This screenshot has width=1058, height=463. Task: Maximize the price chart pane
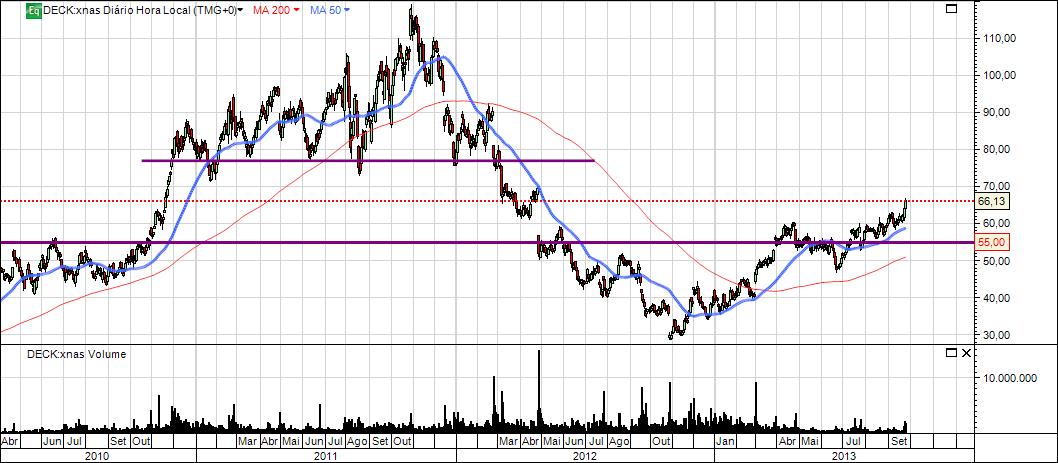tap(951, 9)
